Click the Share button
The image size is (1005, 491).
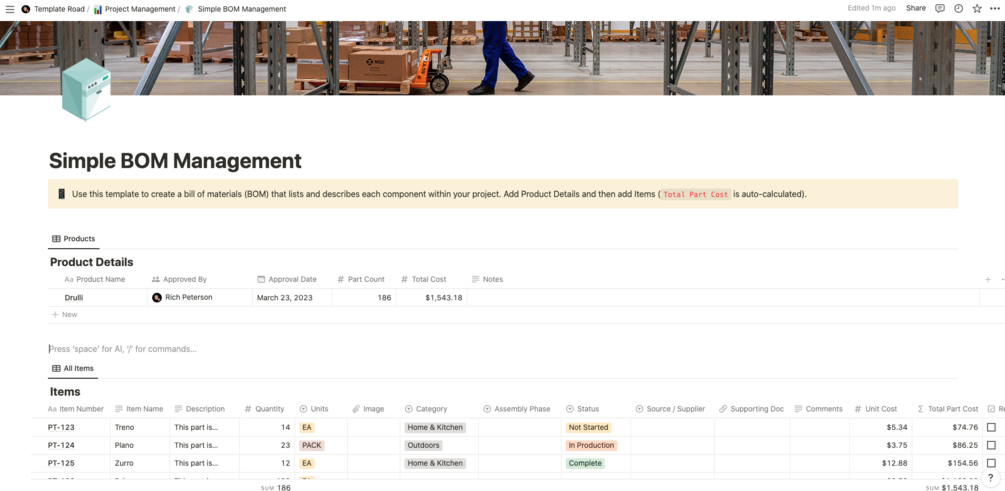(x=915, y=8)
